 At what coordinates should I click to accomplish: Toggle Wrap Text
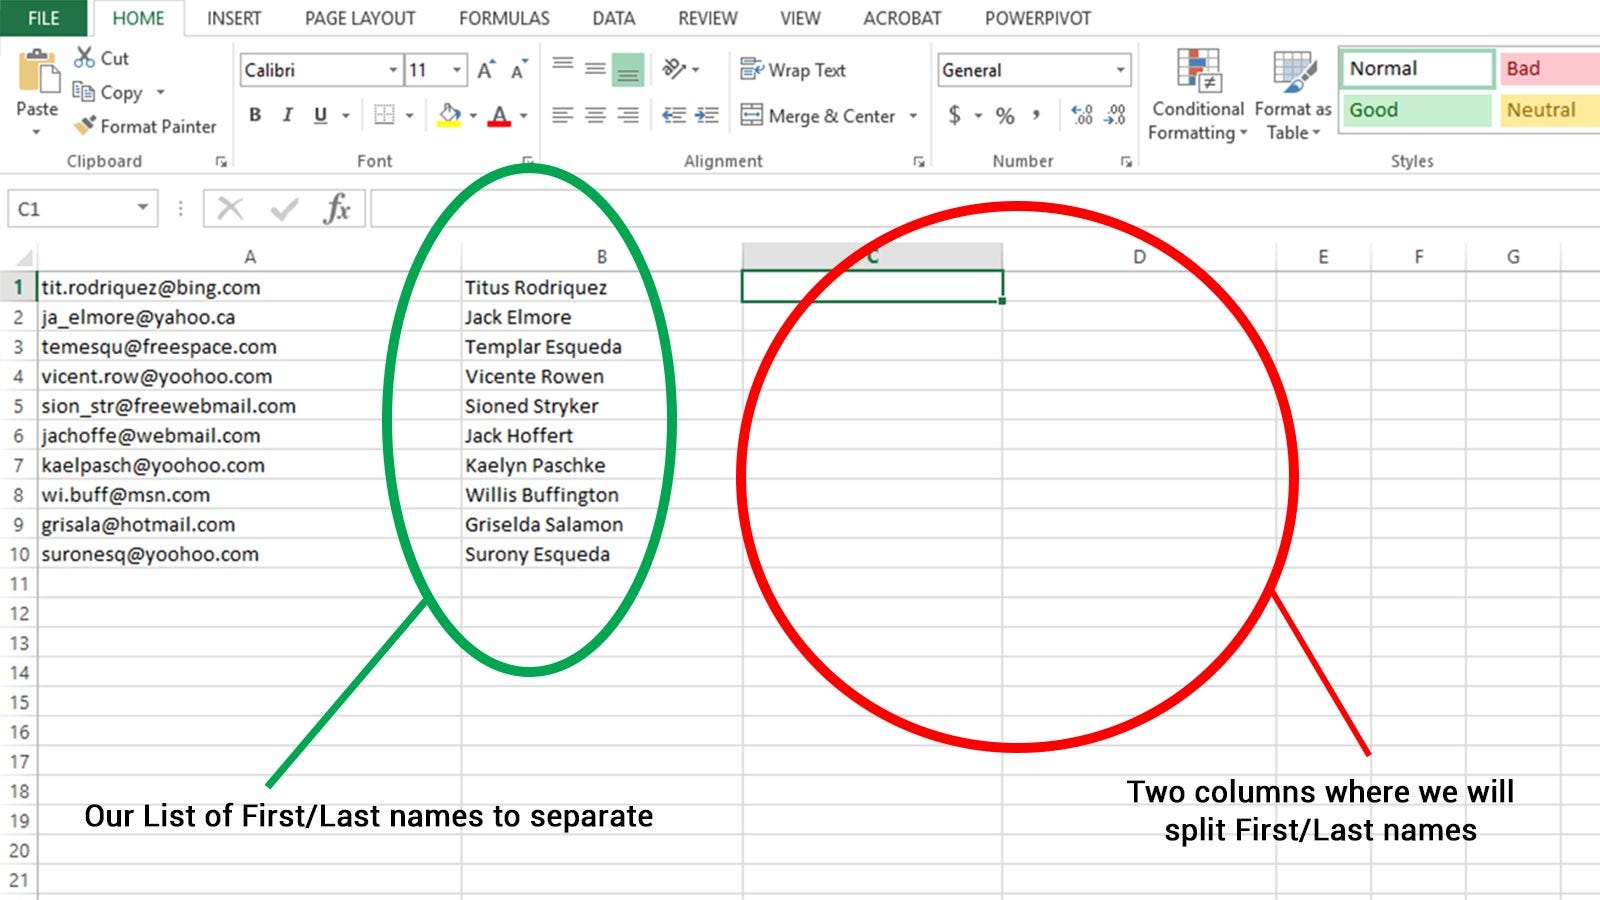(793, 70)
